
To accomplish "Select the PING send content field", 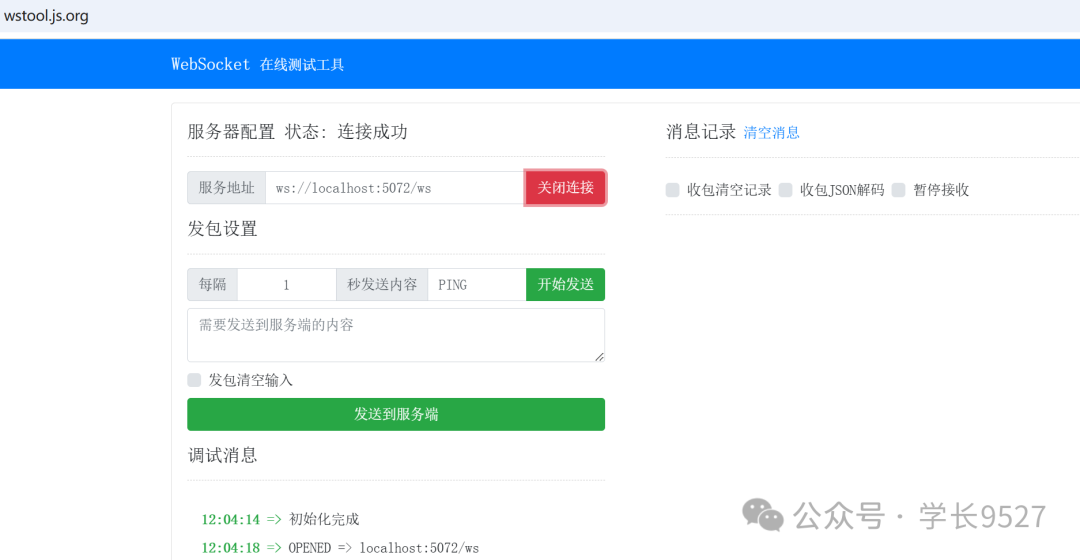I will (x=476, y=285).
